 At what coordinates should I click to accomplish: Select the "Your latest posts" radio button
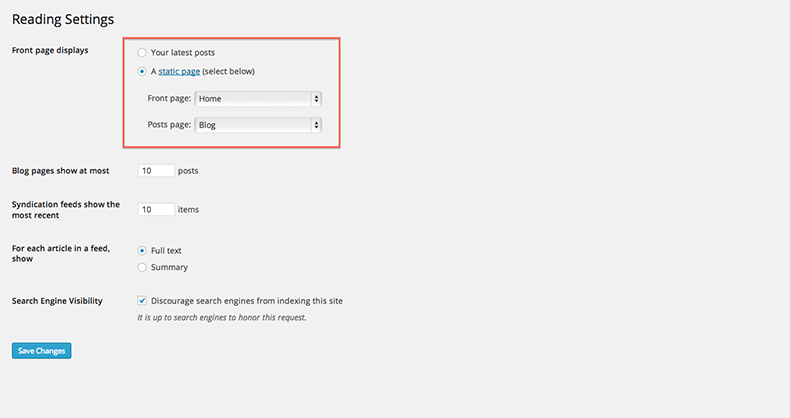click(x=142, y=52)
